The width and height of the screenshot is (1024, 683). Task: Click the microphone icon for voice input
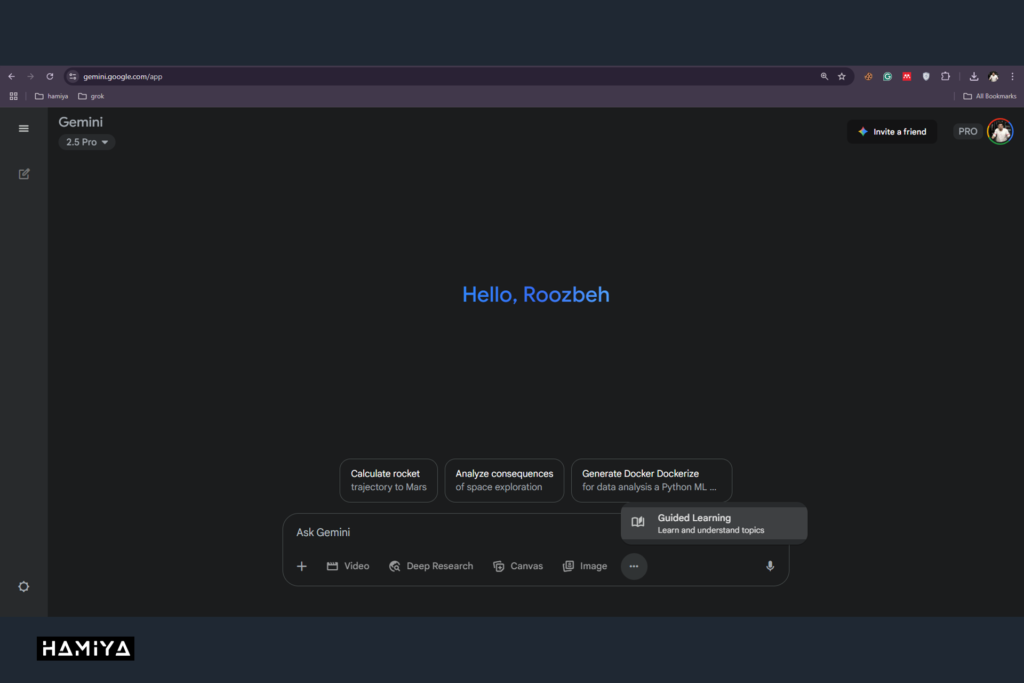pos(770,566)
